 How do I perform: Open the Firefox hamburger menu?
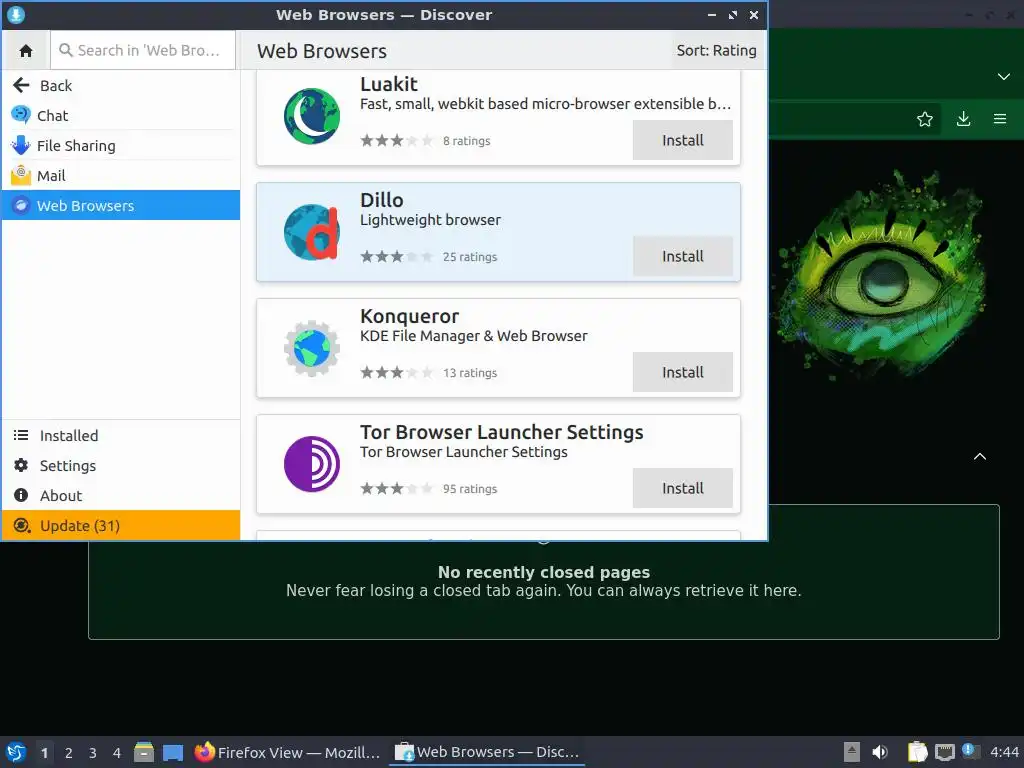[1000, 119]
